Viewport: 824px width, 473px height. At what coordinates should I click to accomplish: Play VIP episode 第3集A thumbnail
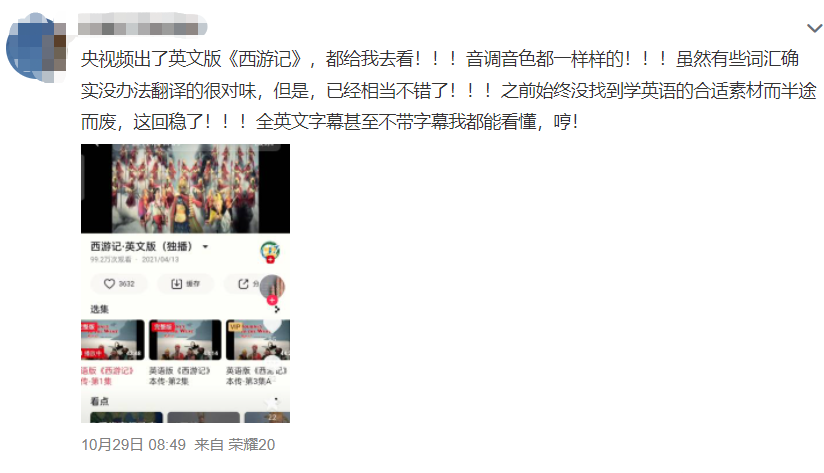click(258, 340)
